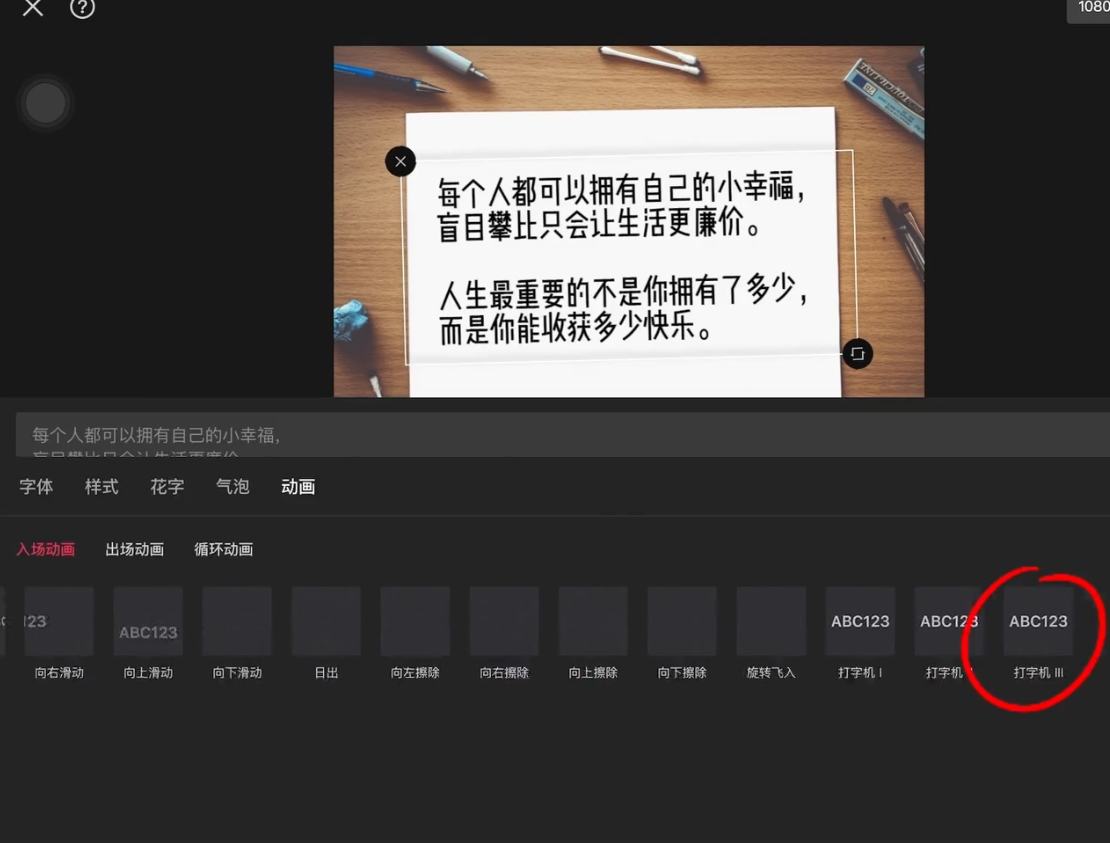Viewport: 1110px width, 843px height.
Task: Select the 向左擦除 wipe left animation
Action: 415,621
